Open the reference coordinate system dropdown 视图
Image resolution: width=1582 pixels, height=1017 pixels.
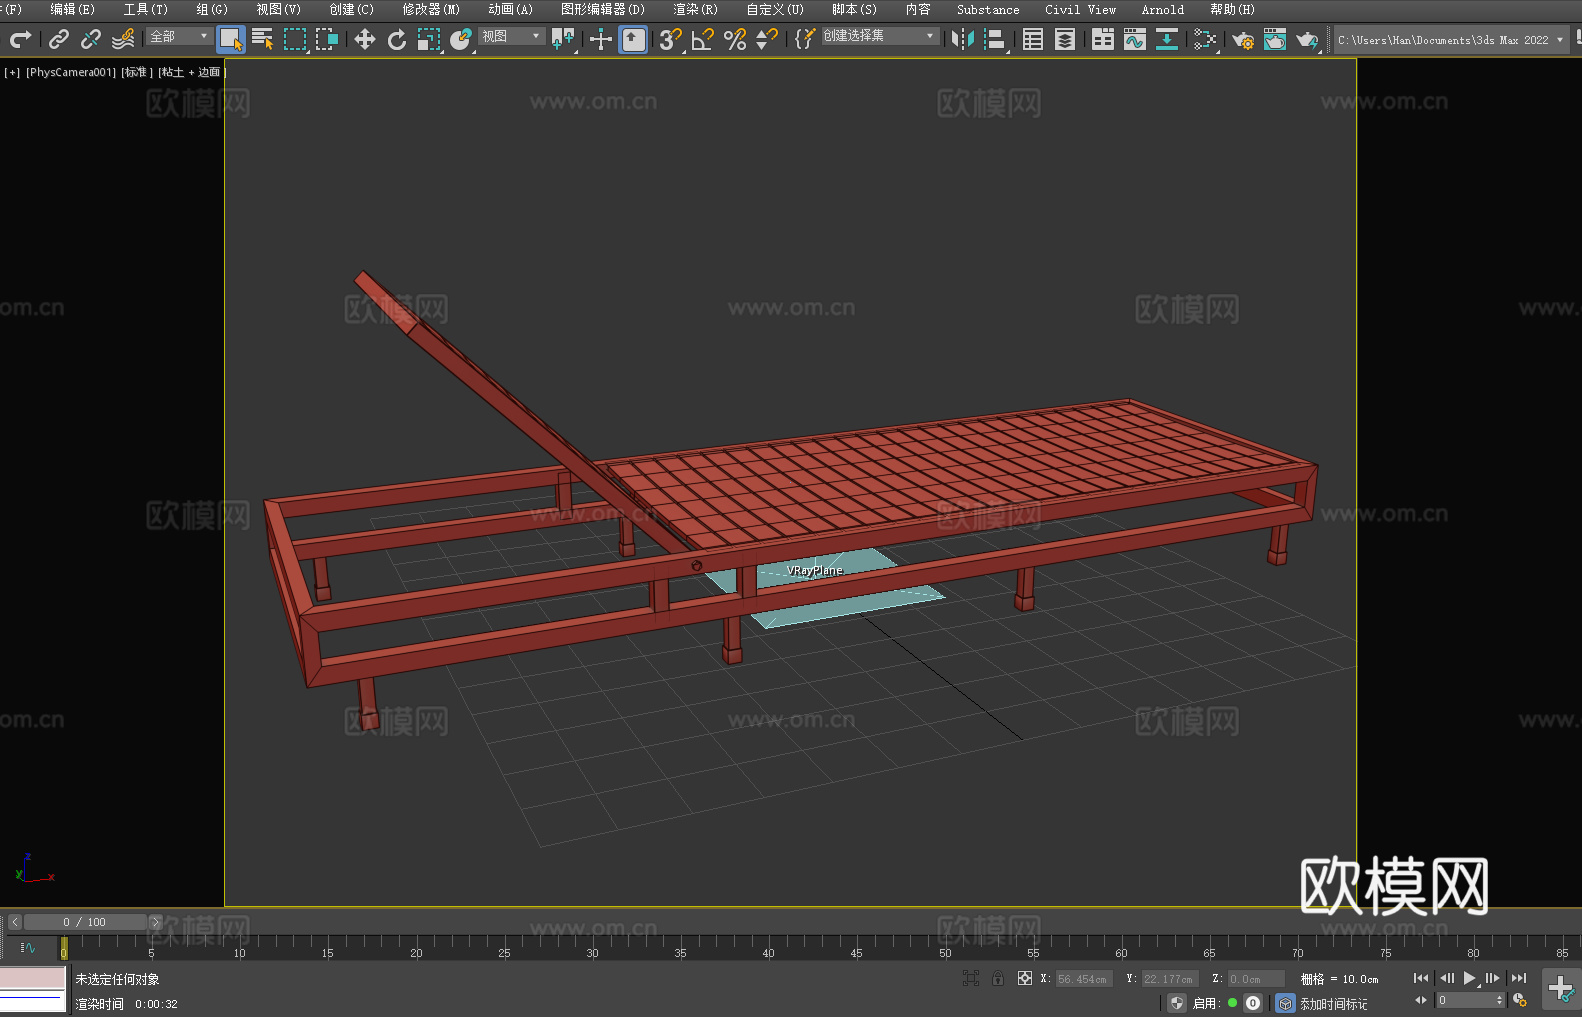point(511,36)
